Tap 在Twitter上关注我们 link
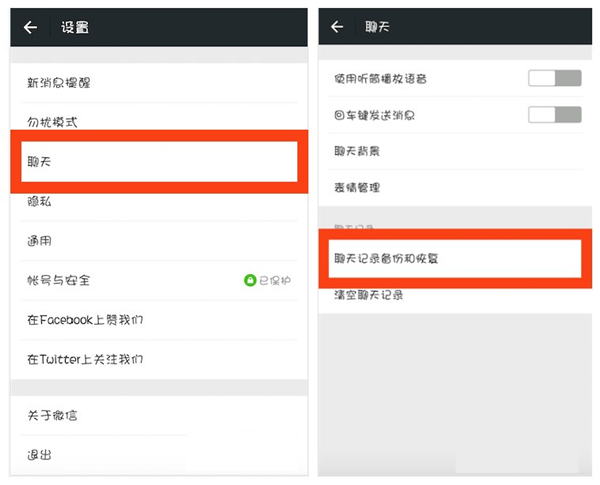This screenshot has width=600, height=485. (x=159, y=359)
